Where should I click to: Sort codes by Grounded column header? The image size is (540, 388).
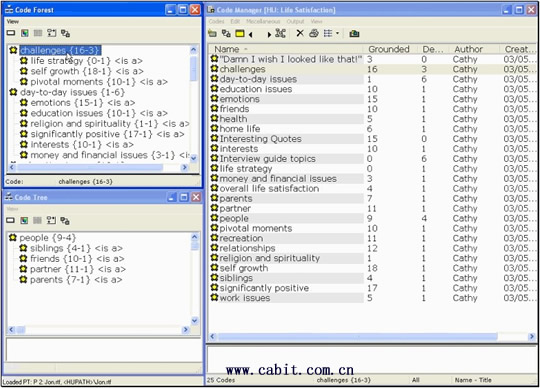click(389, 49)
